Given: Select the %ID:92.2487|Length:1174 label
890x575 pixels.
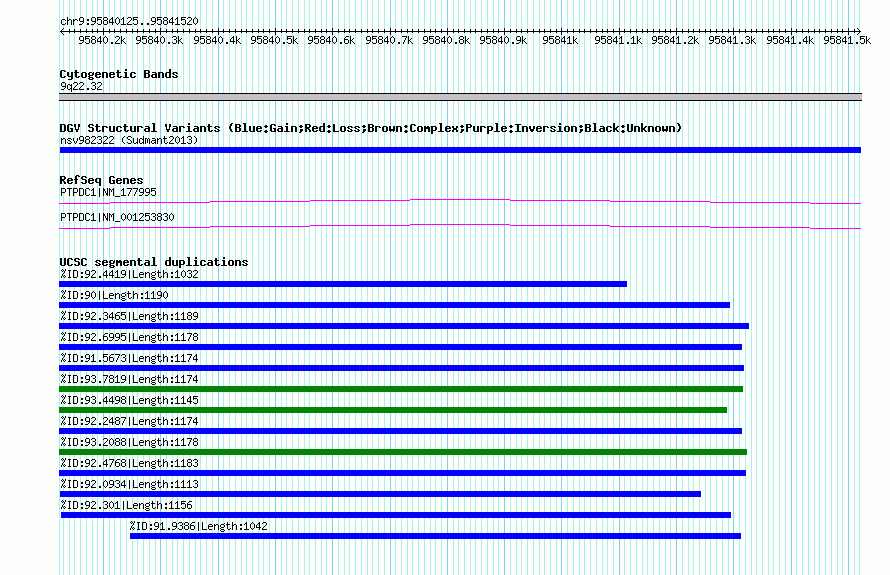Looking at the screenshot, I should (x=129, y=421).
